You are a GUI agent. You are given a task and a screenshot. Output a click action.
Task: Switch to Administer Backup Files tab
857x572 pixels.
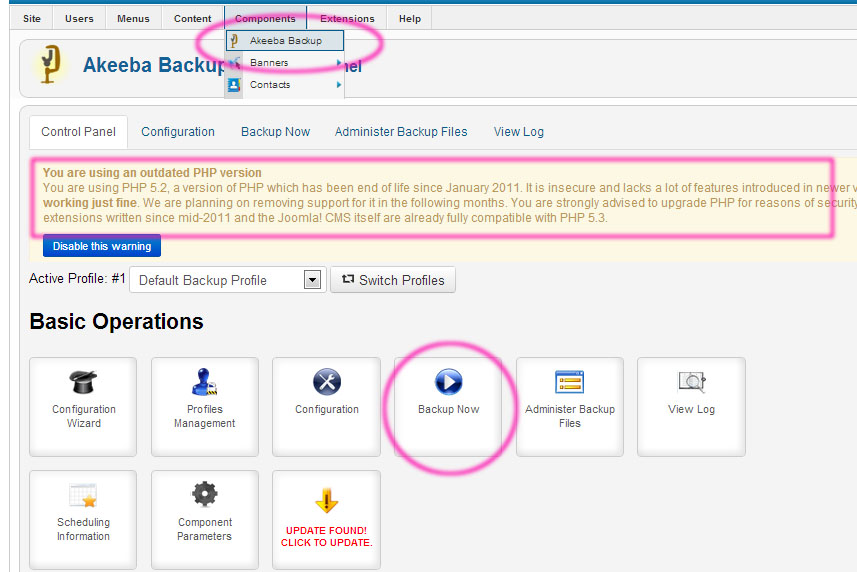tap(401, 132)
